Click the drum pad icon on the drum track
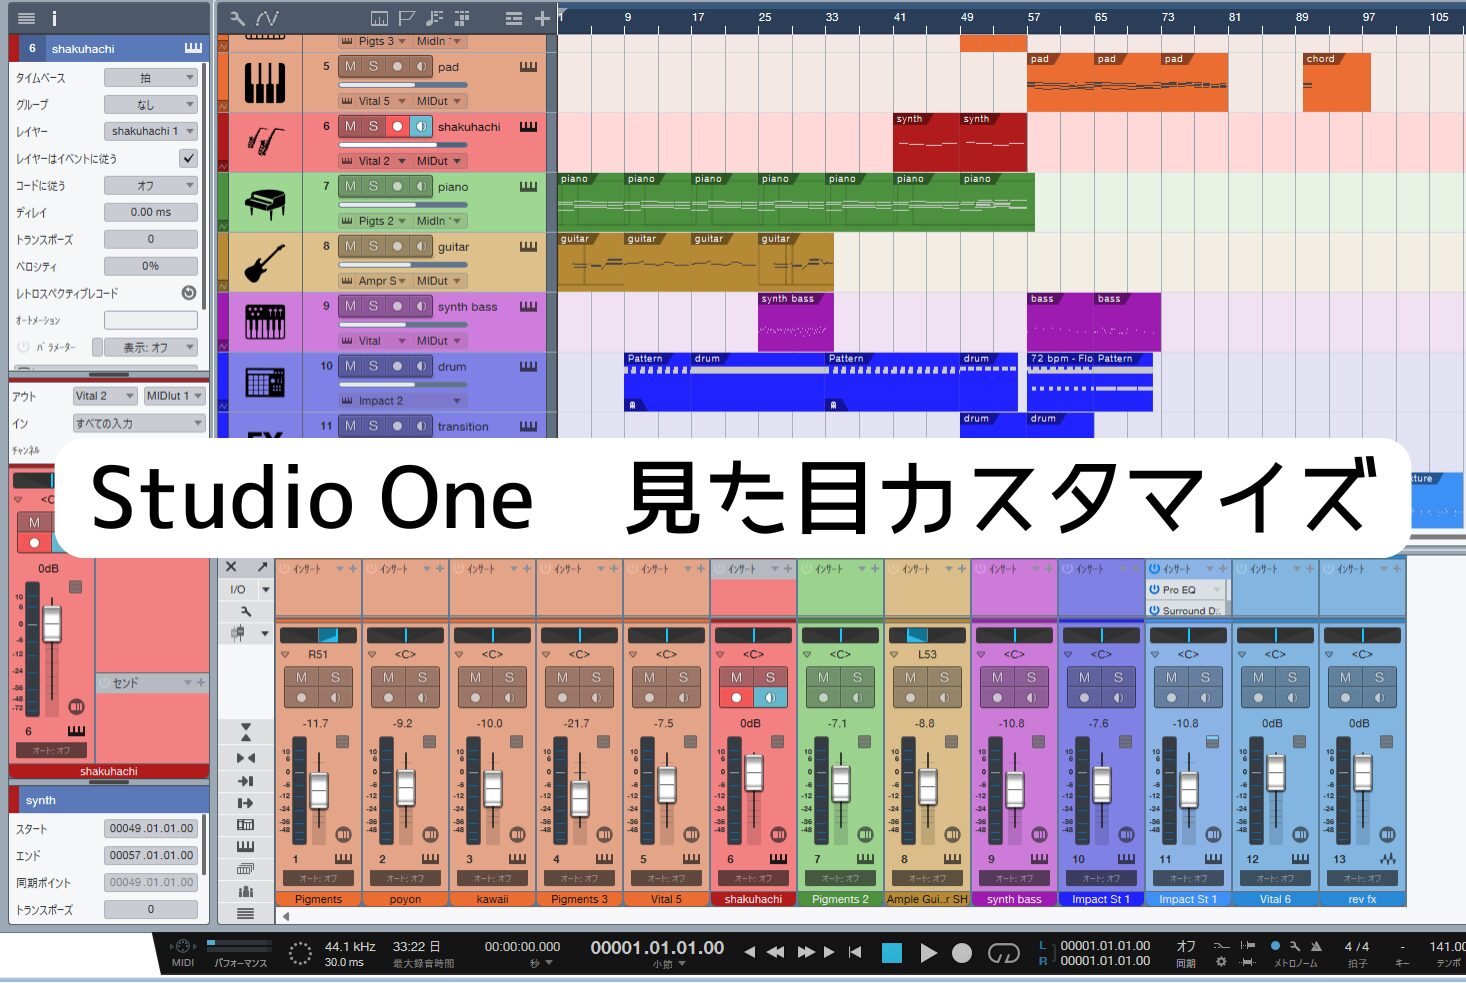This screenshot has height=983, width=1466. pos(265,383)
